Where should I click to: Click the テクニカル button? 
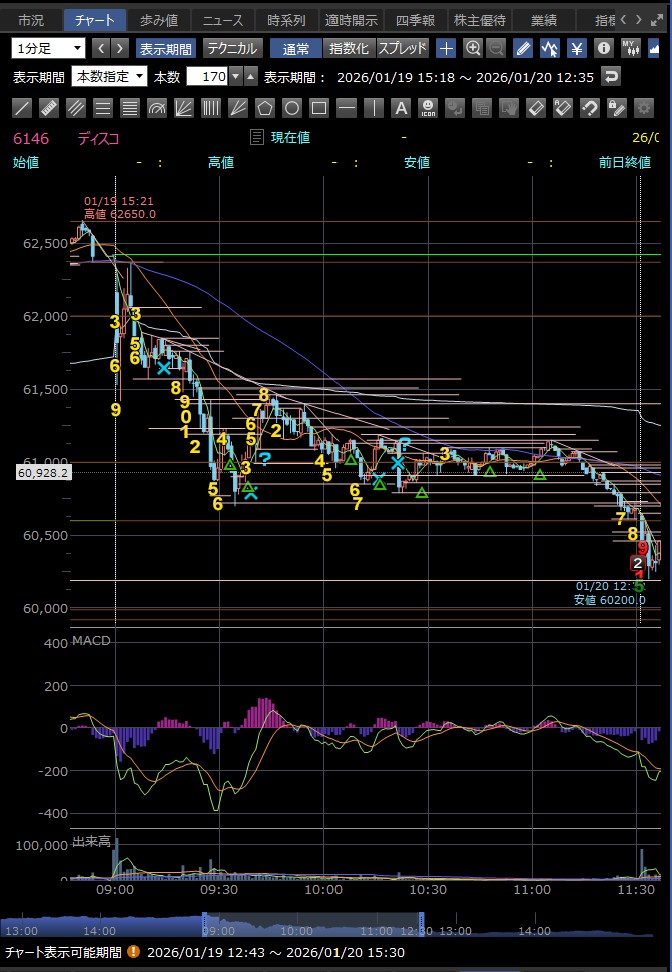click(233, 48)
